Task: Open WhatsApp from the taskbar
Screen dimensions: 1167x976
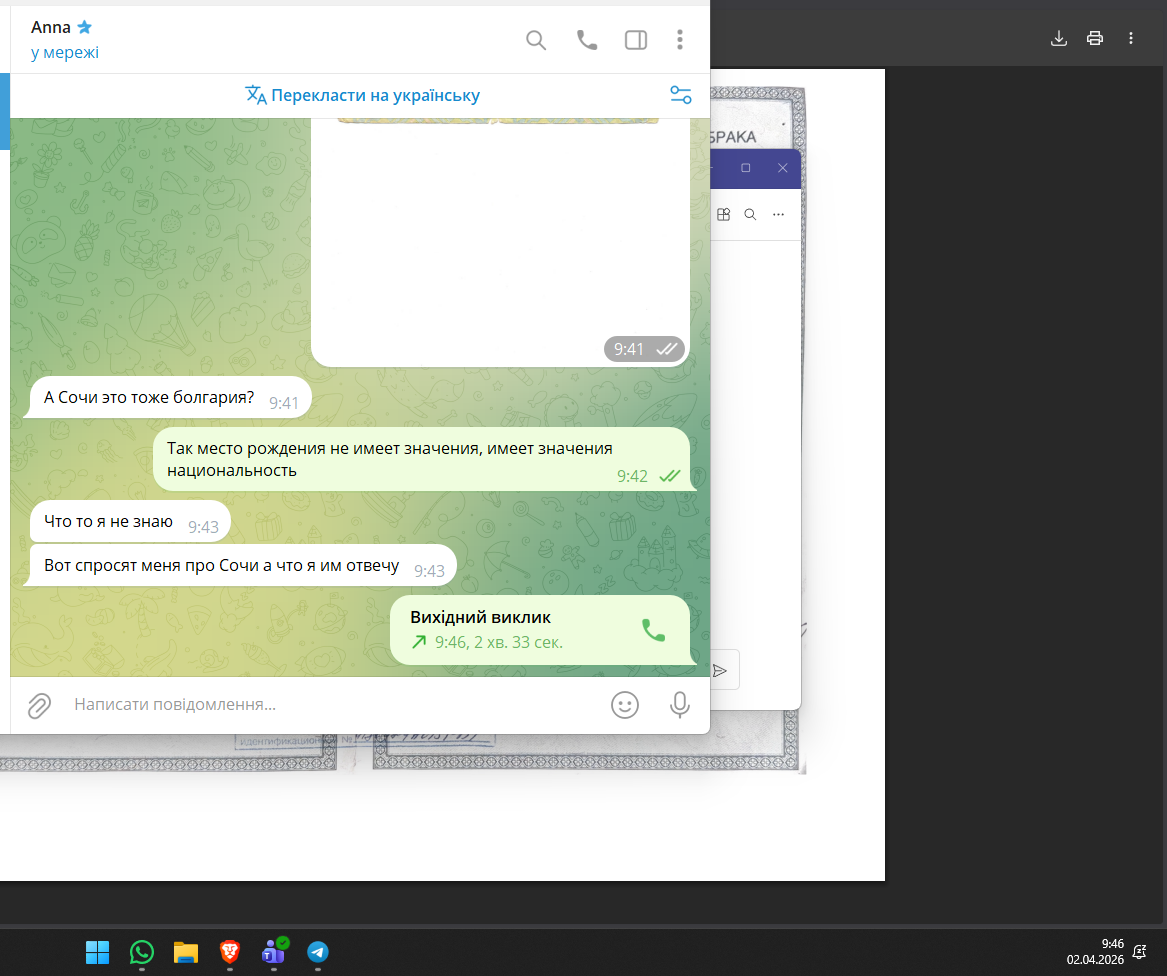Action: 141,952
